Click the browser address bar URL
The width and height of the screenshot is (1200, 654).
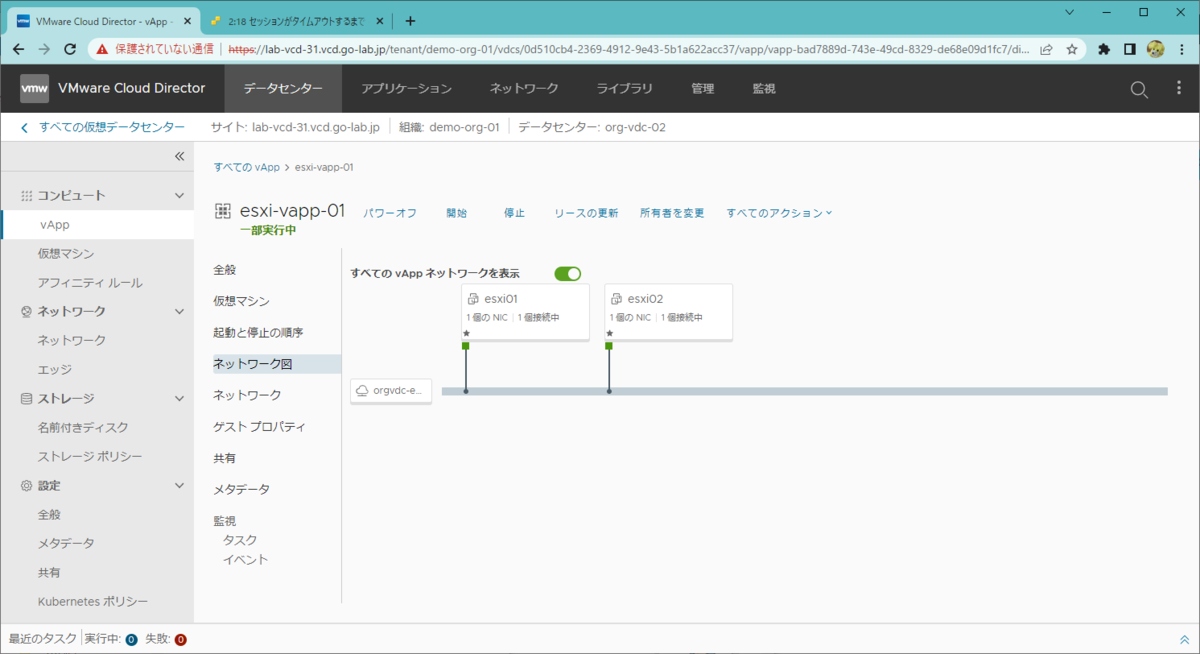[628, 48]
